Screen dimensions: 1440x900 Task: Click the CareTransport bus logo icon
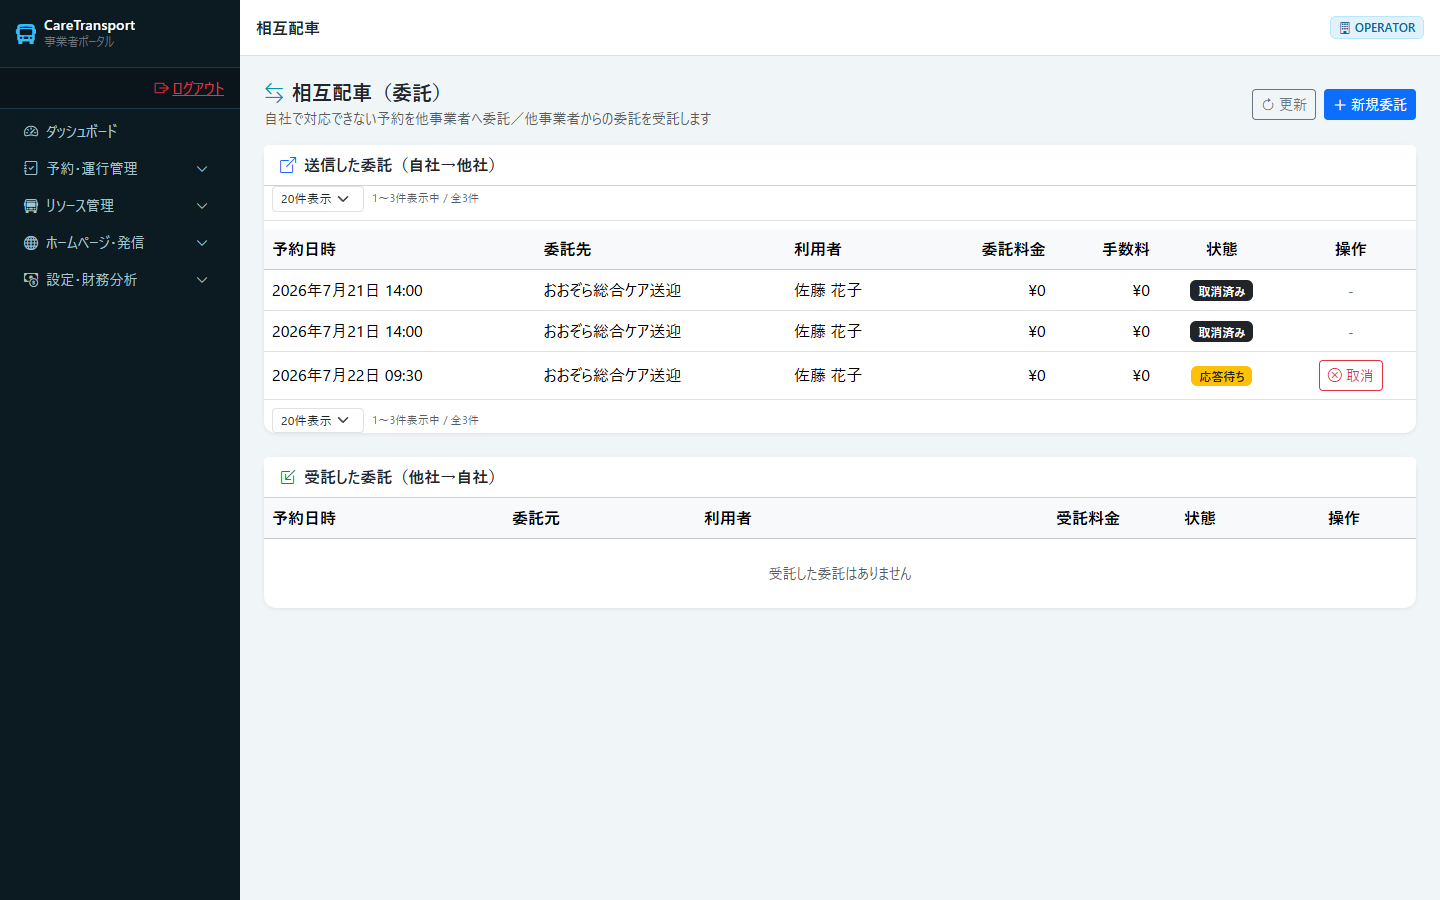click(26, 34)
